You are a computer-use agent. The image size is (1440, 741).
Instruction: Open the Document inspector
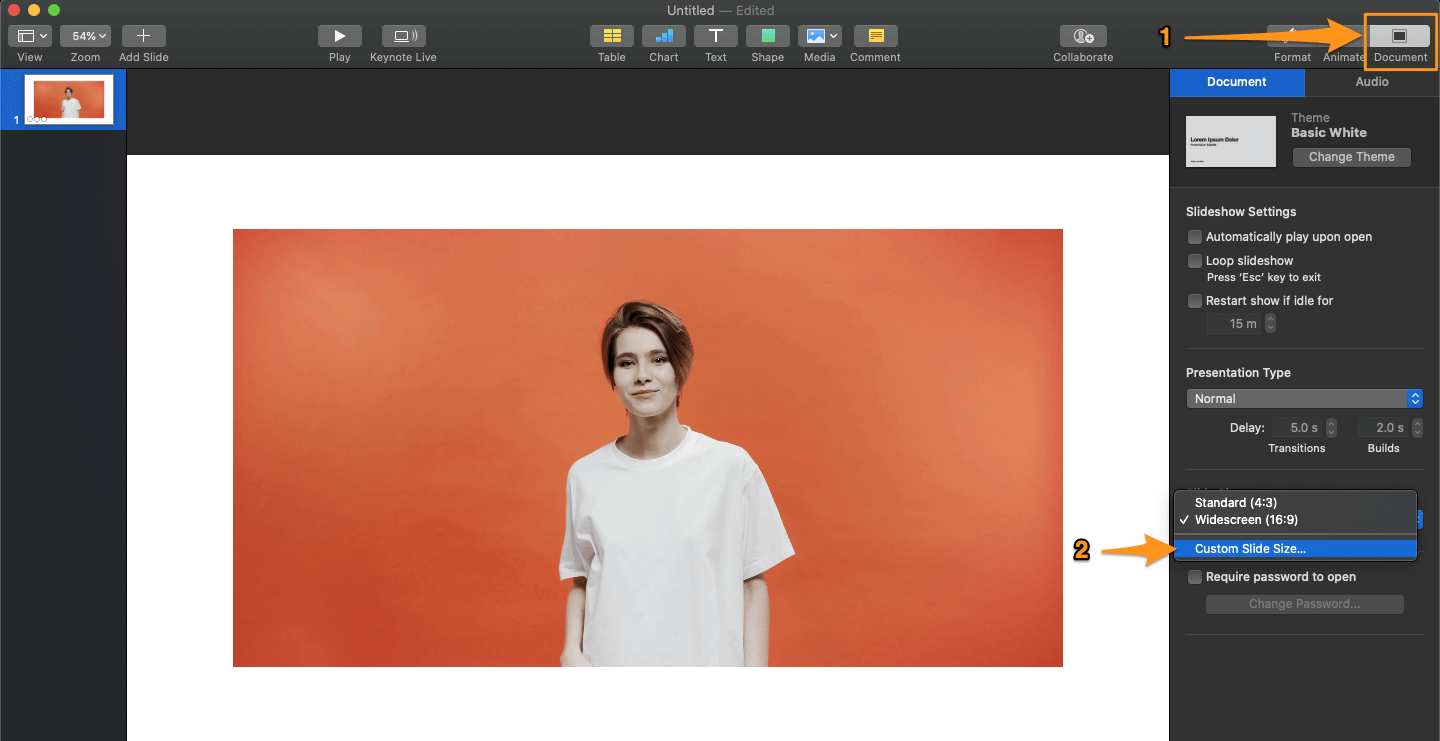point(1400,36)
